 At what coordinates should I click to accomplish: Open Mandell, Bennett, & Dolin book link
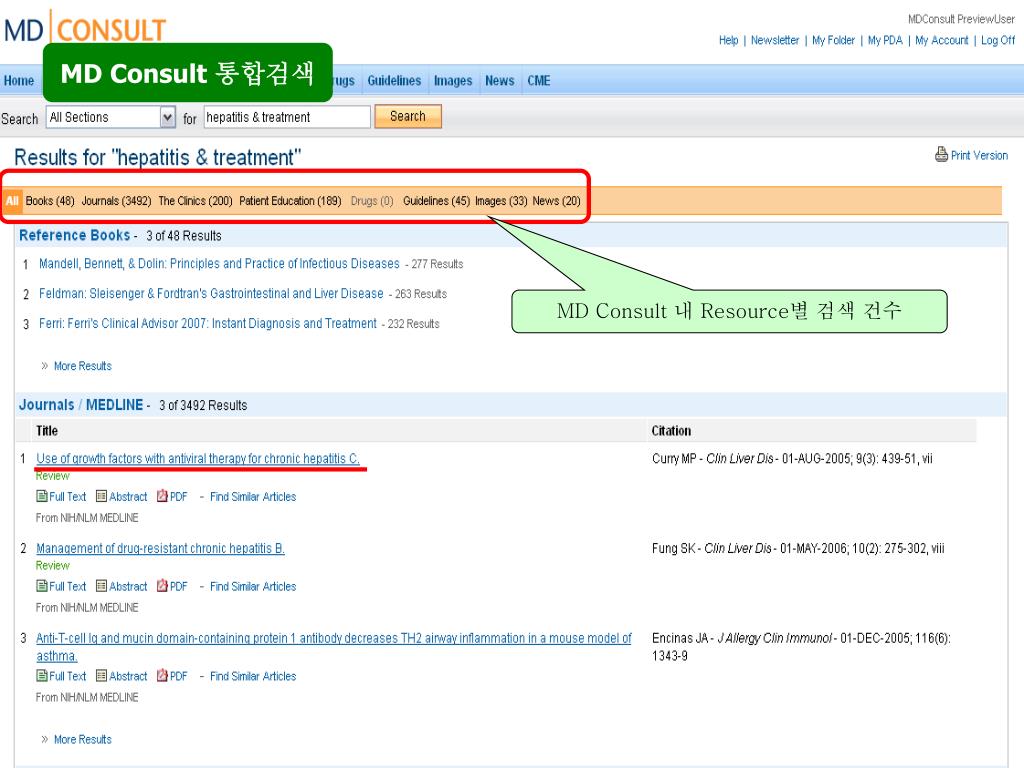pyautogui.click(x=219, y=263)
